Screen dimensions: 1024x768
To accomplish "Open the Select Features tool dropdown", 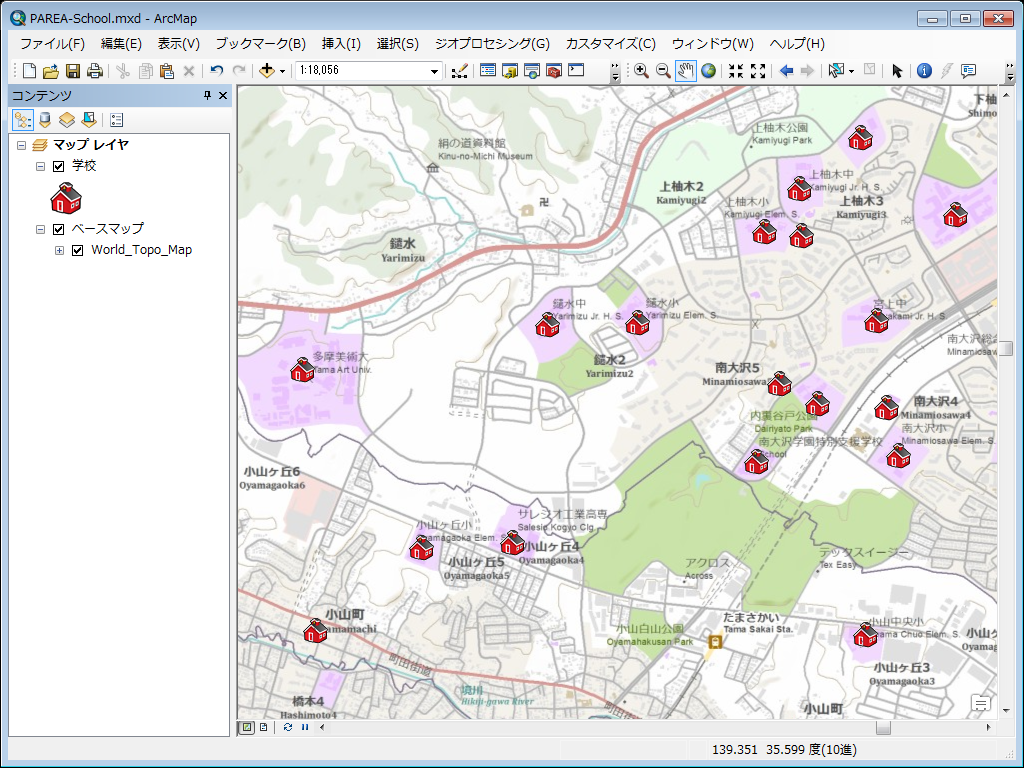I will pos(851,71).
